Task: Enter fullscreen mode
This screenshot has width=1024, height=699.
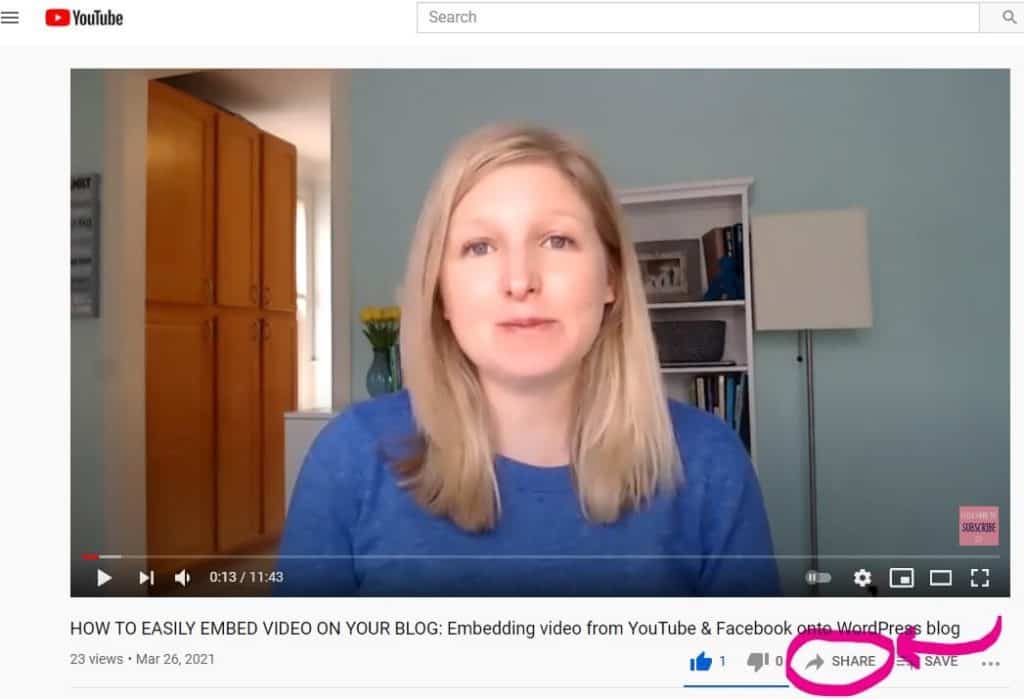Action: click(977, 577)
